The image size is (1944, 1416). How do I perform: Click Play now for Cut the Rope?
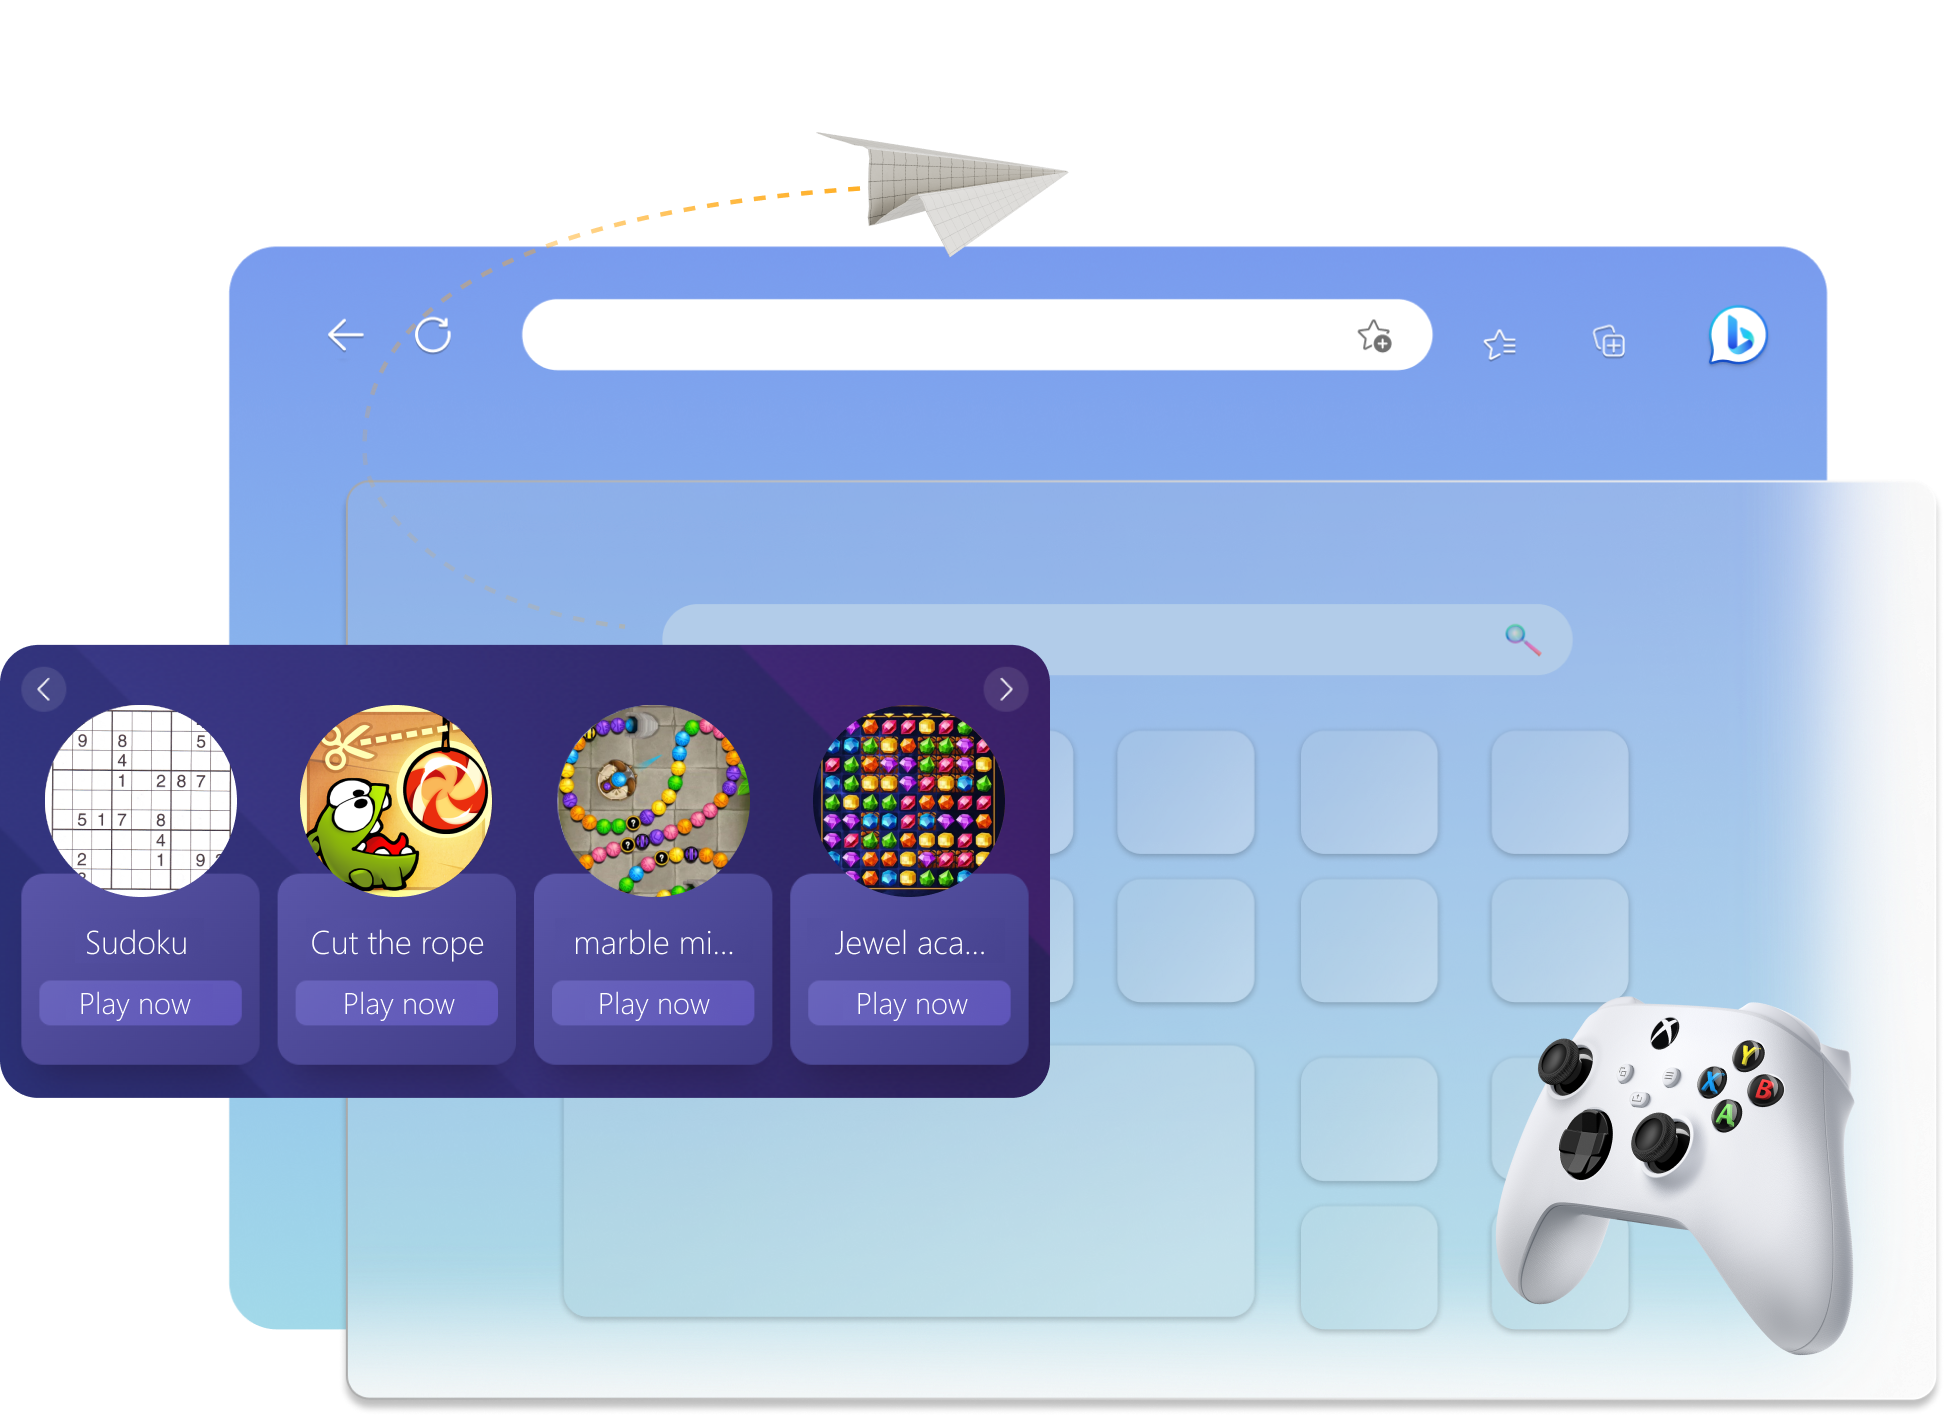(400, 1001)
